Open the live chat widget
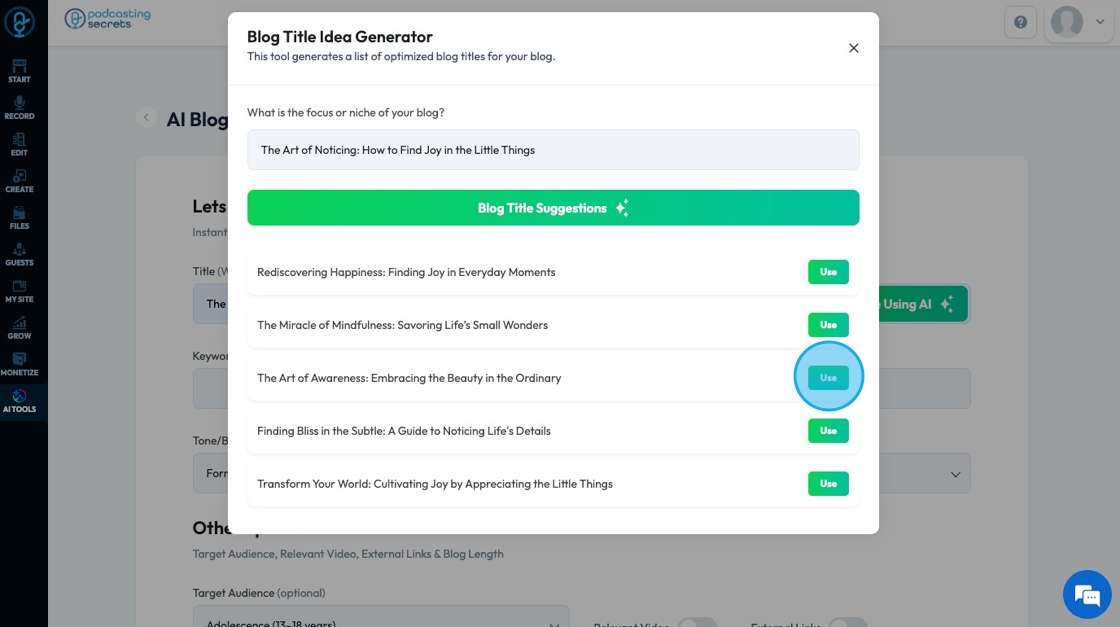The height and width of the screenshot is (627, 1120). (1087, 595)
